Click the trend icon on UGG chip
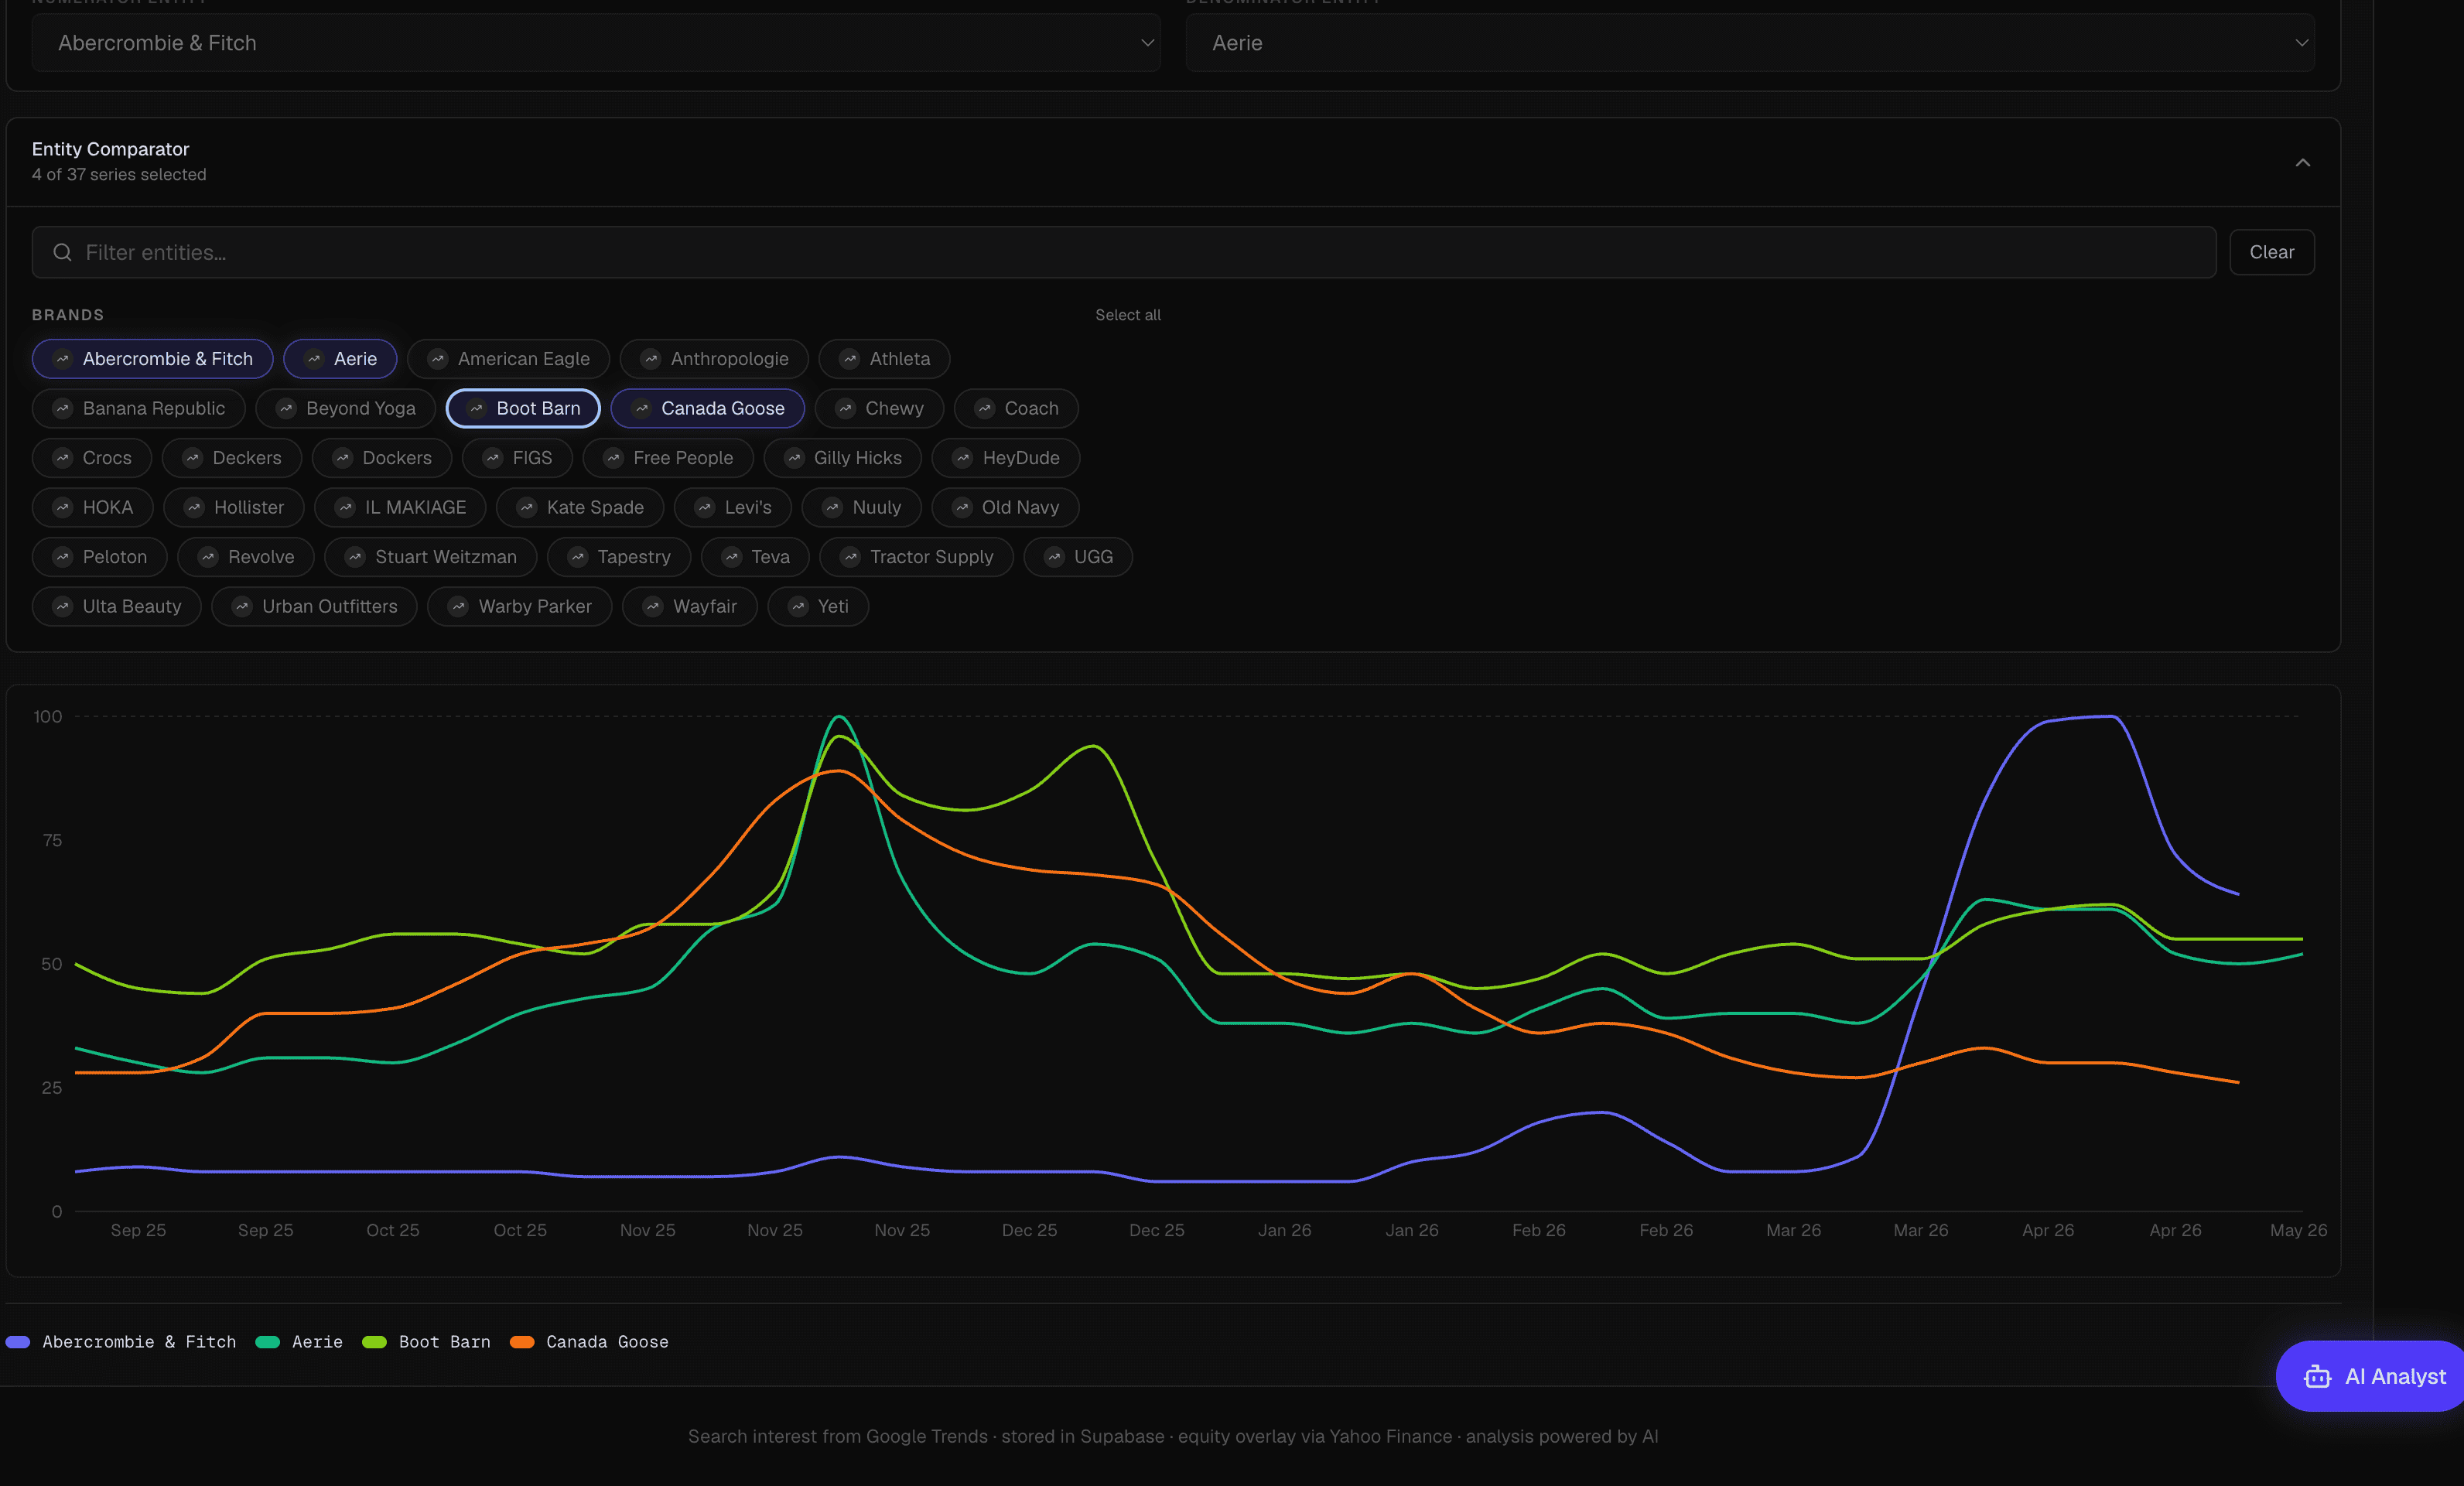 point(1054,557)
